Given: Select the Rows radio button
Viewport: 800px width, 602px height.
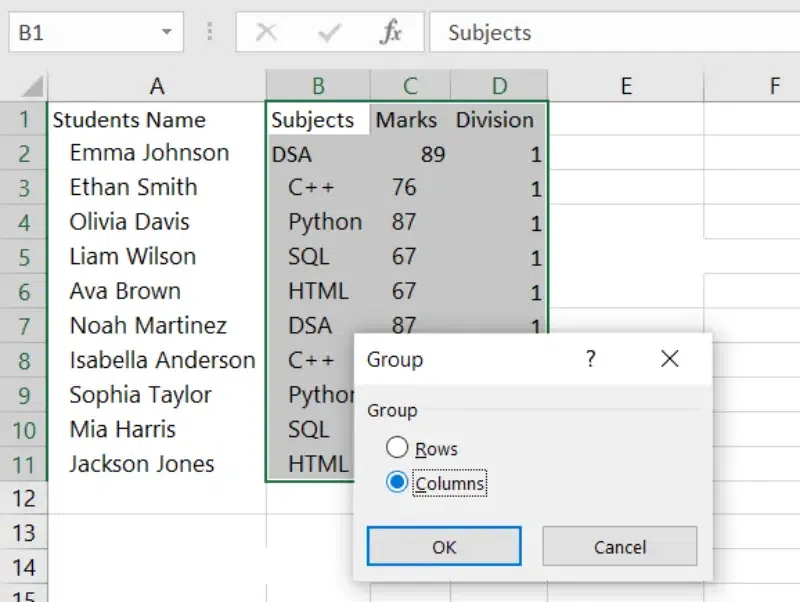Looking at the screenshot, I should coord(398,448).
